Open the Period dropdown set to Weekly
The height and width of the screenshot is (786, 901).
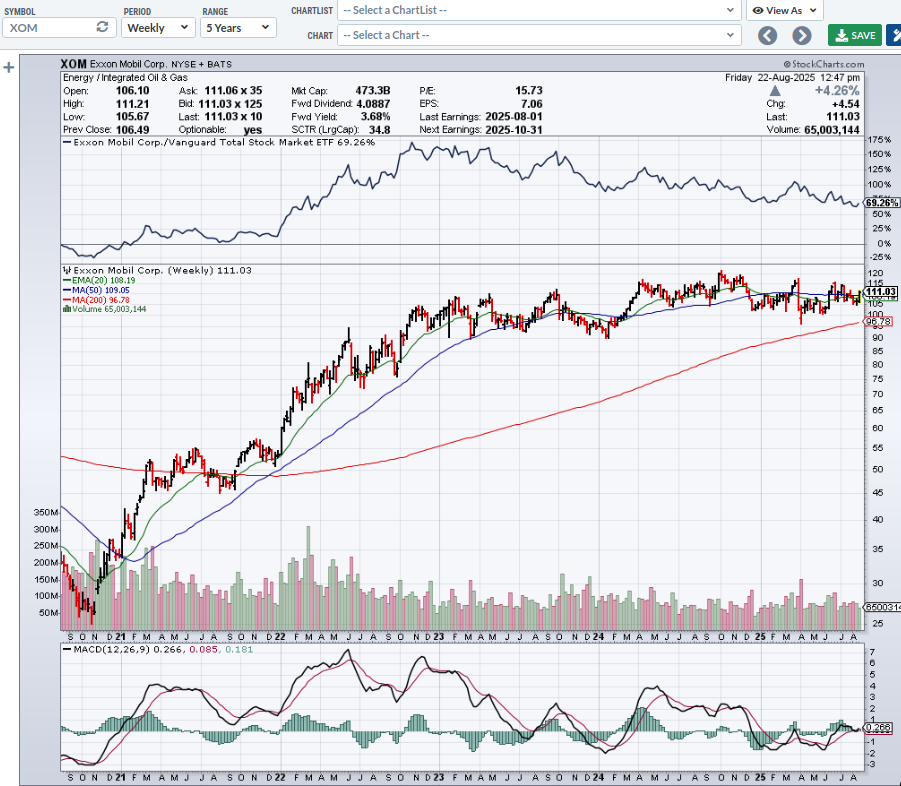click(x=159, y=28)
